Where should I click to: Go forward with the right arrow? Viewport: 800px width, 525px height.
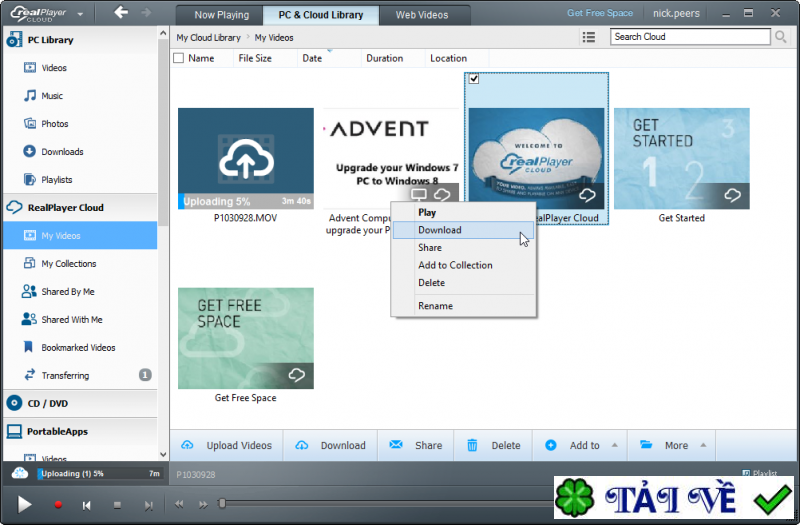tap(146, 12)
